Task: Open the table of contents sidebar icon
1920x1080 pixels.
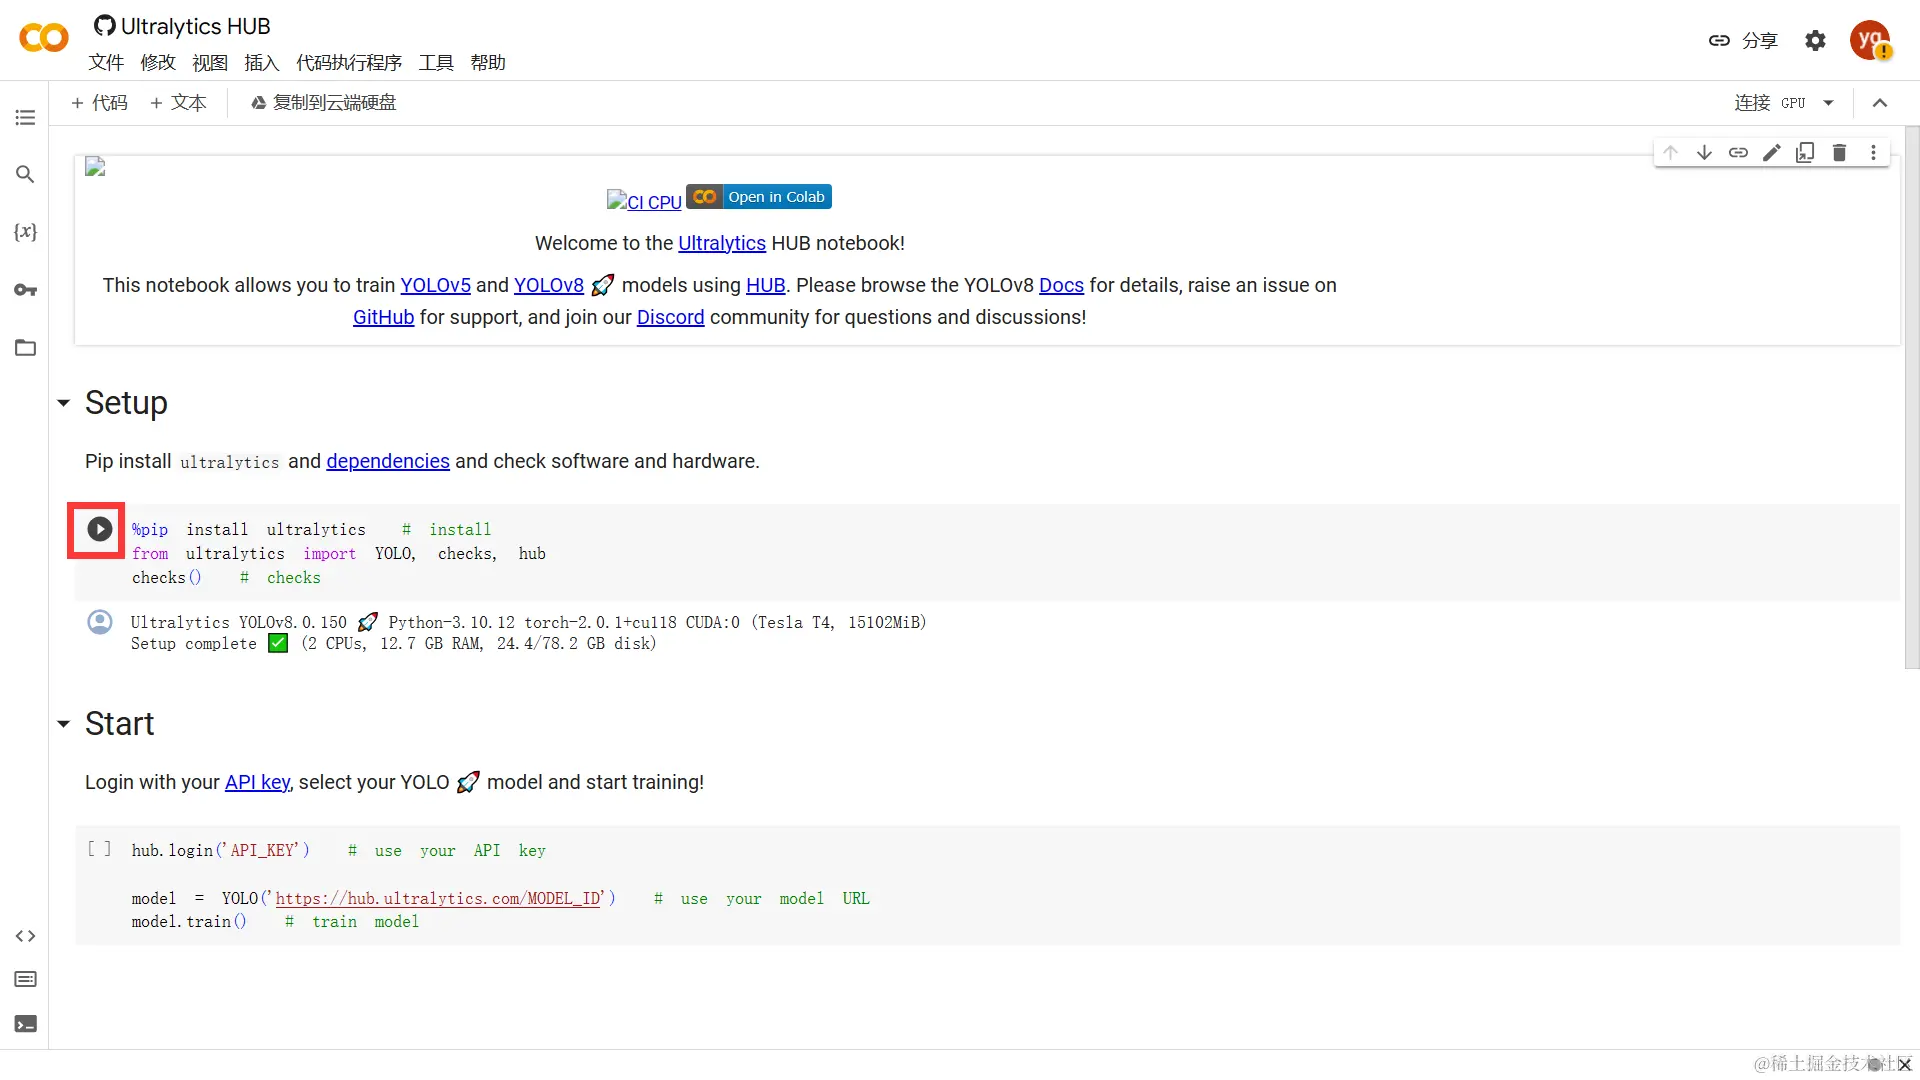Action: (x=25, y=118)
